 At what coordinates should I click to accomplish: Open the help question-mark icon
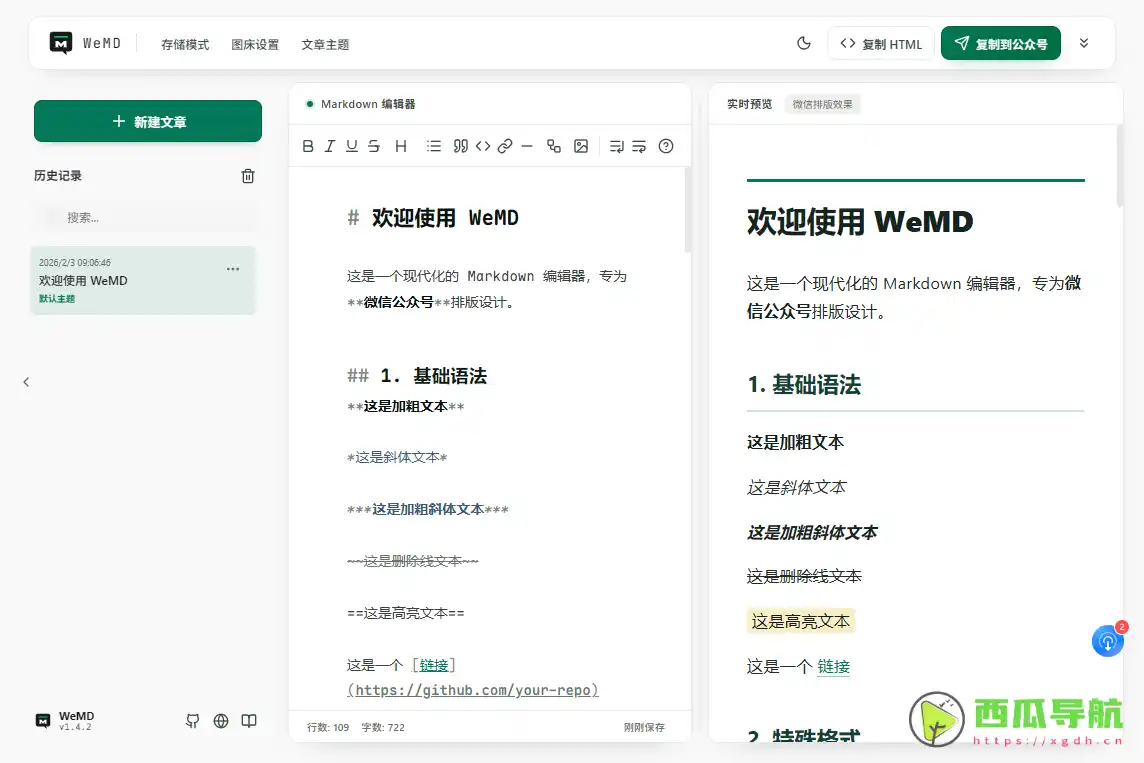click(x=665, y=146)
